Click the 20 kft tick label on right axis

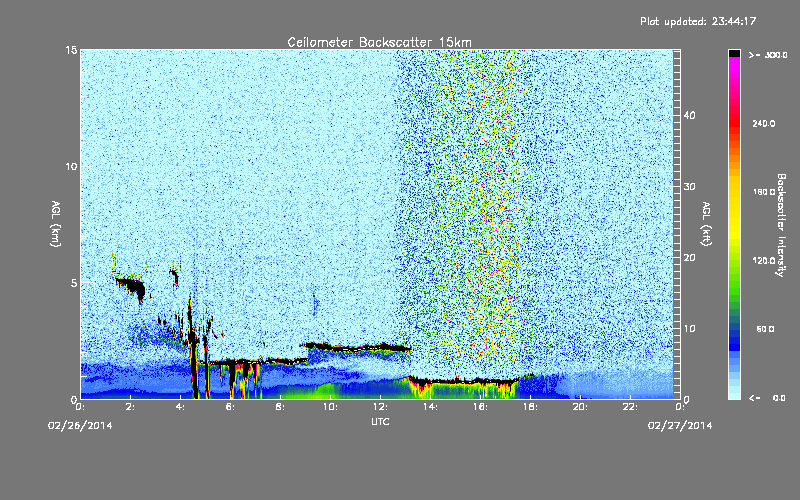pyautogui.click(x=689, y=258)
